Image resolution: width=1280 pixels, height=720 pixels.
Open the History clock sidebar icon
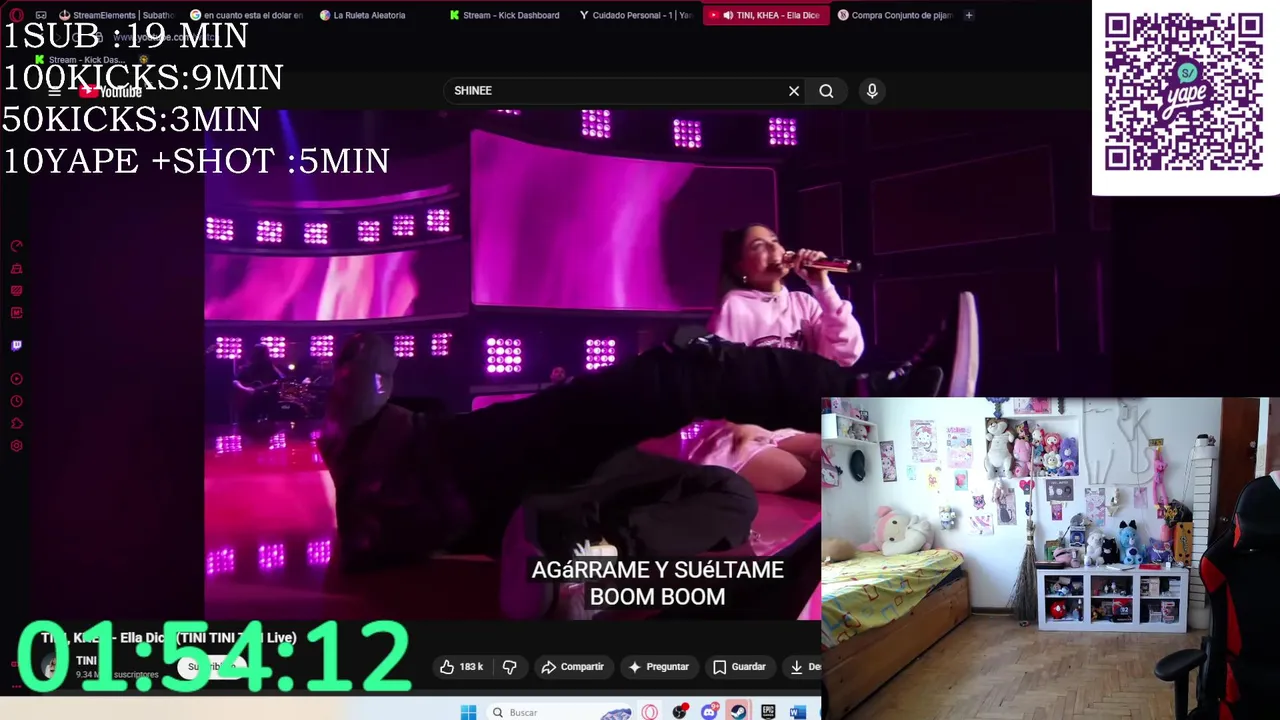16,401
